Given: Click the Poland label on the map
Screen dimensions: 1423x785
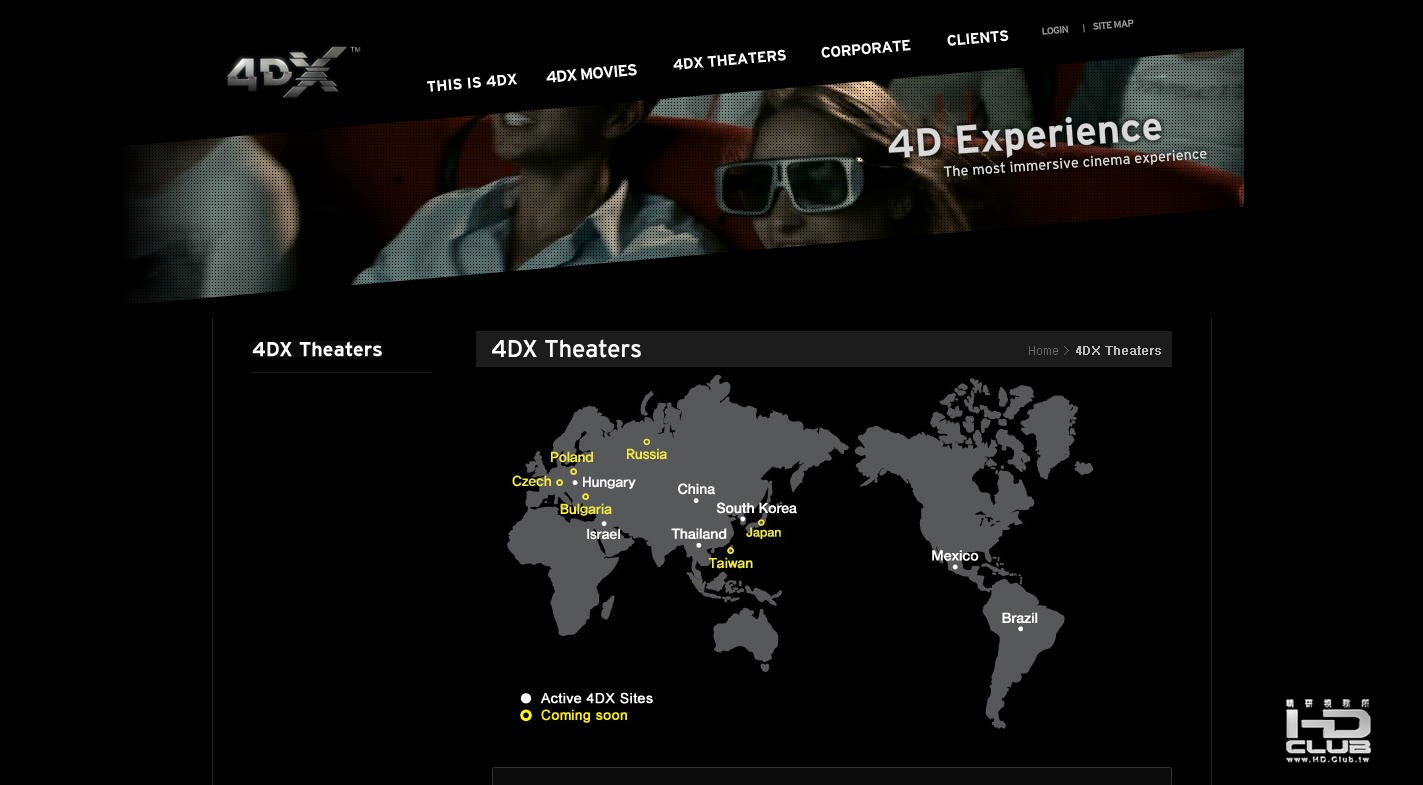Looking at the screenshot, I should point(572,458).
